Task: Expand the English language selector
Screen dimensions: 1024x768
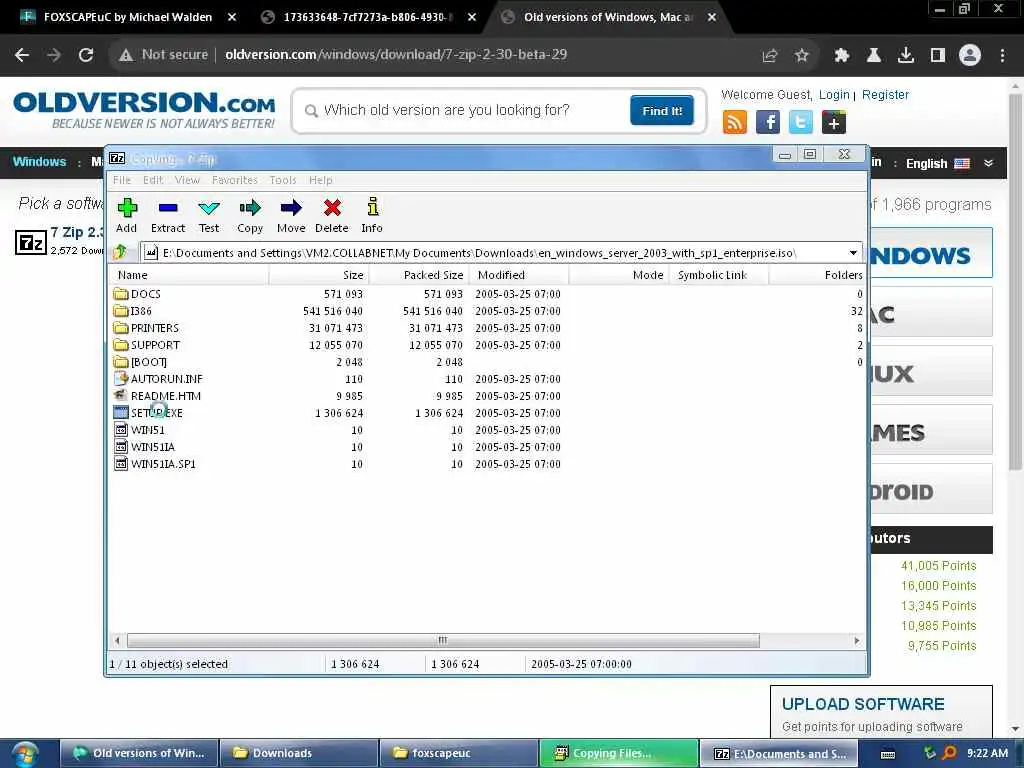Action: point(988,163)
